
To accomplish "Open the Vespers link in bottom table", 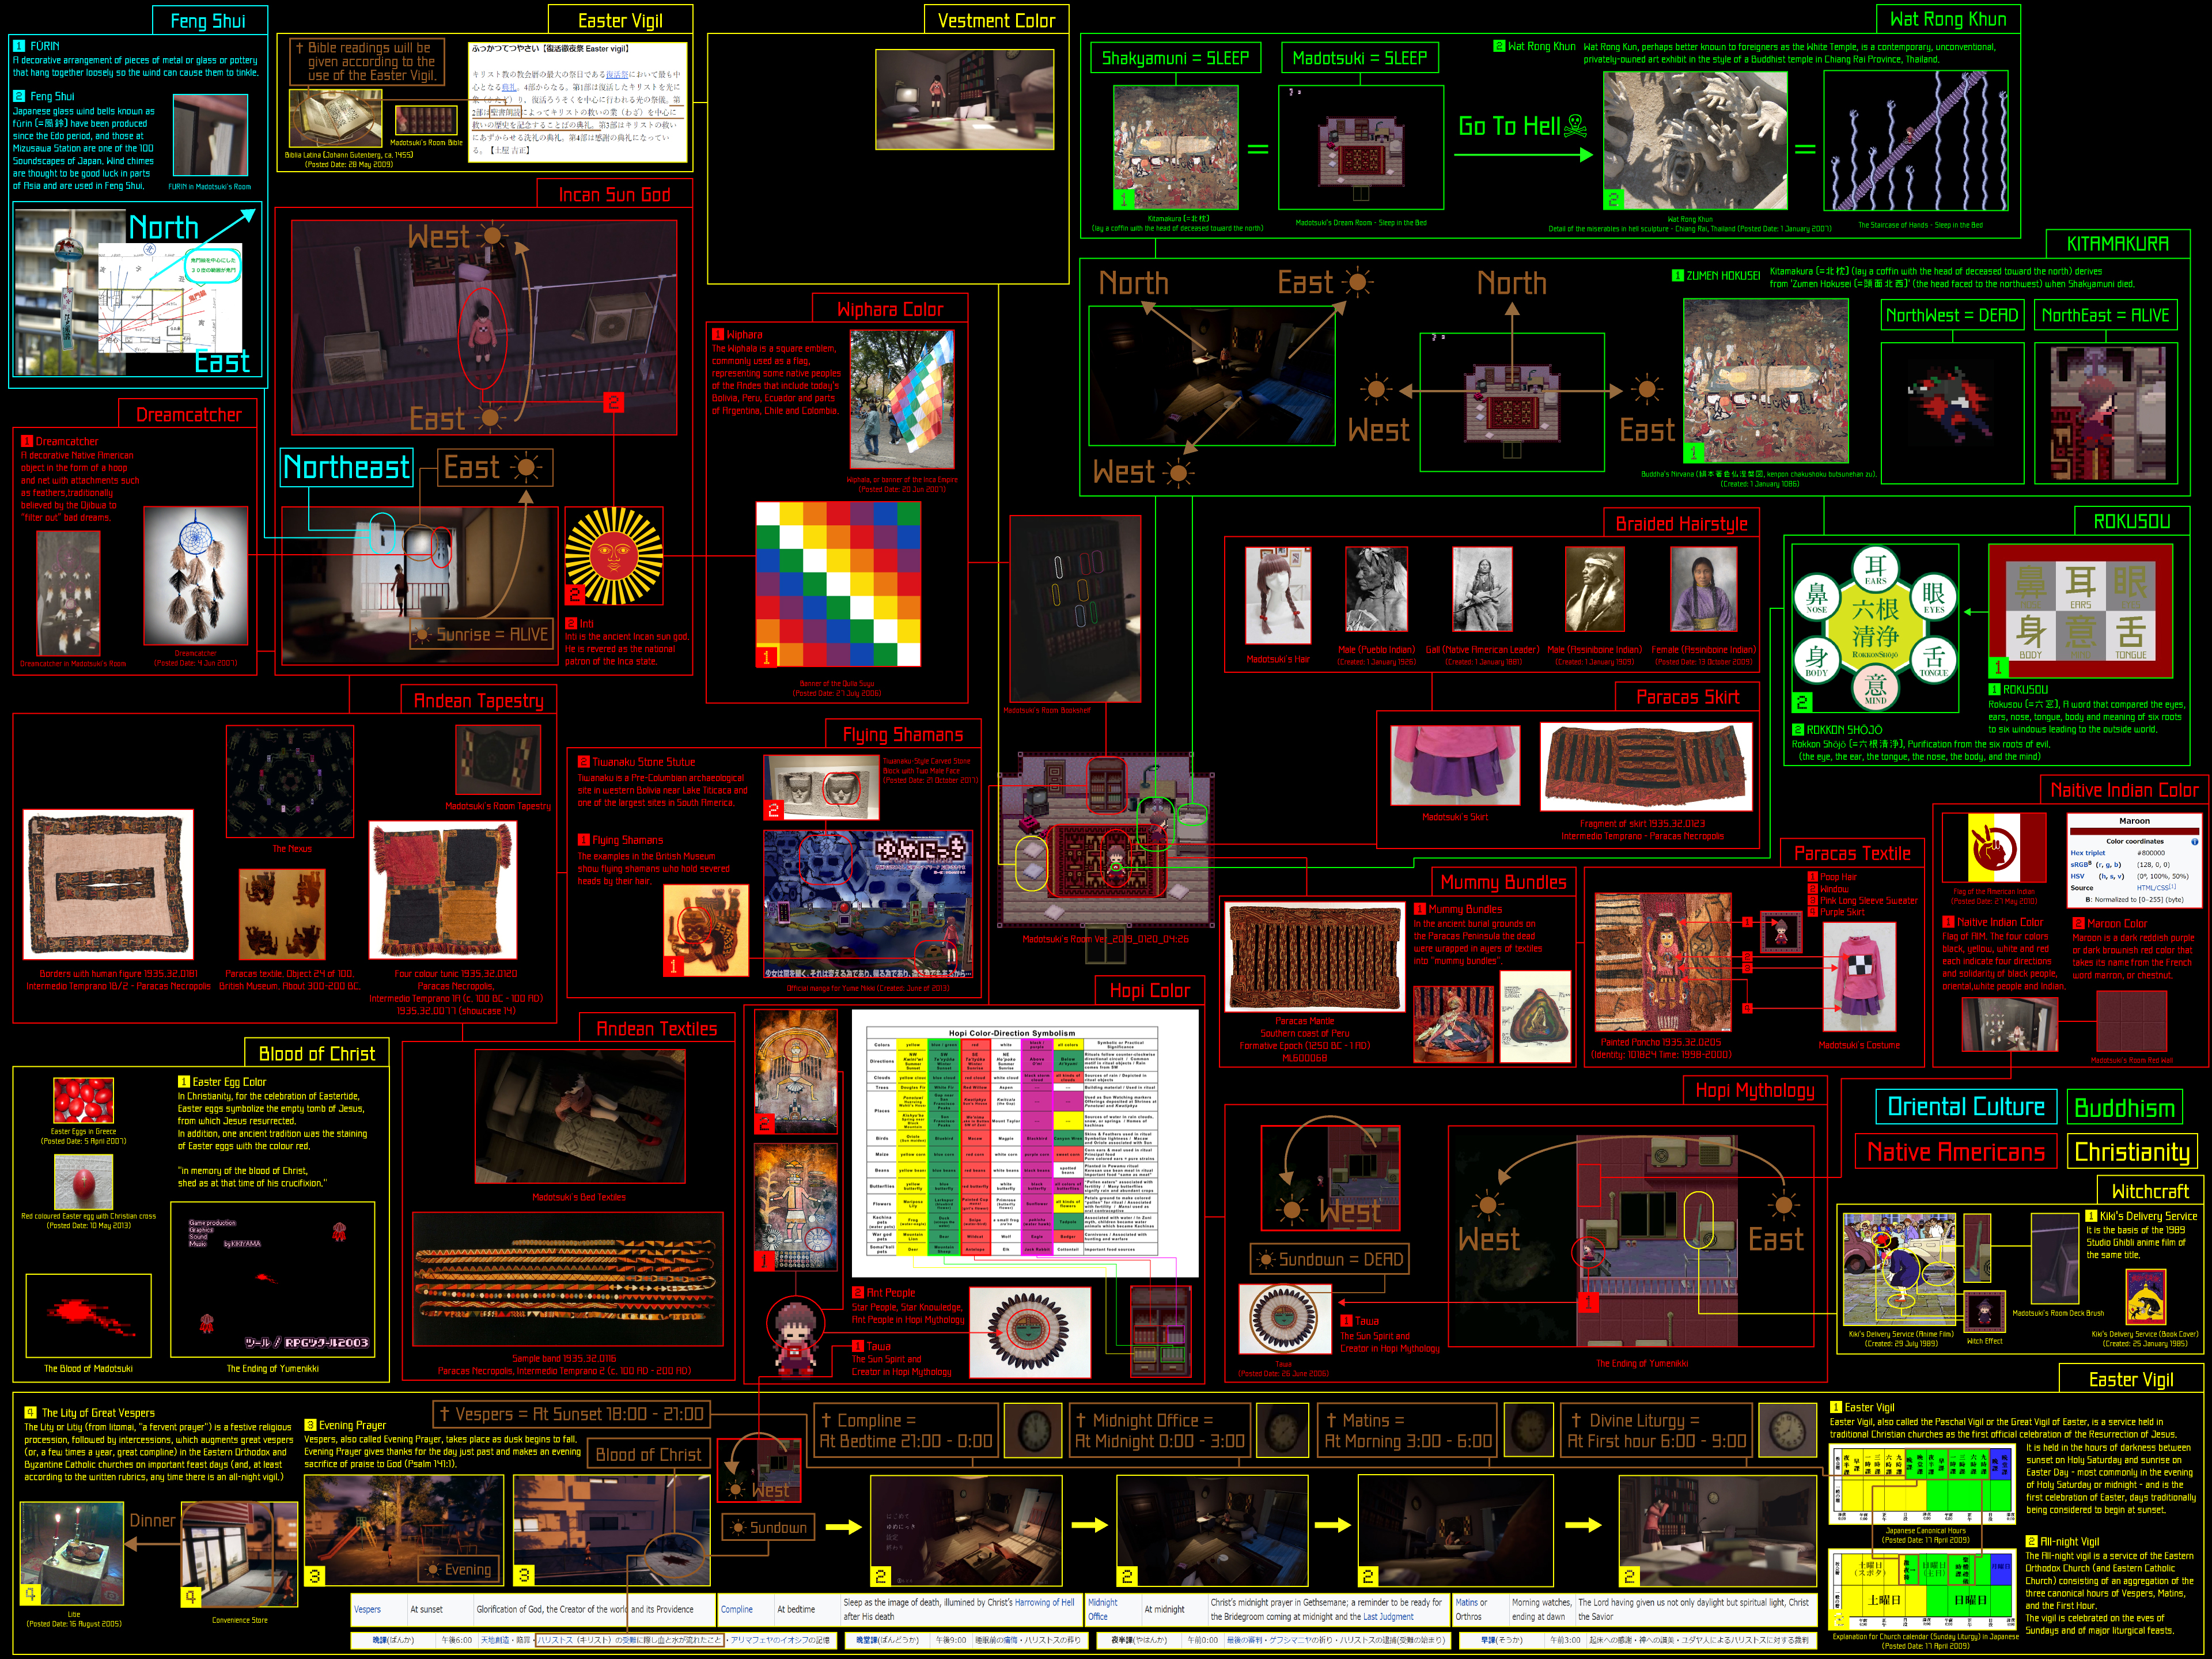I will [367, 1610].
